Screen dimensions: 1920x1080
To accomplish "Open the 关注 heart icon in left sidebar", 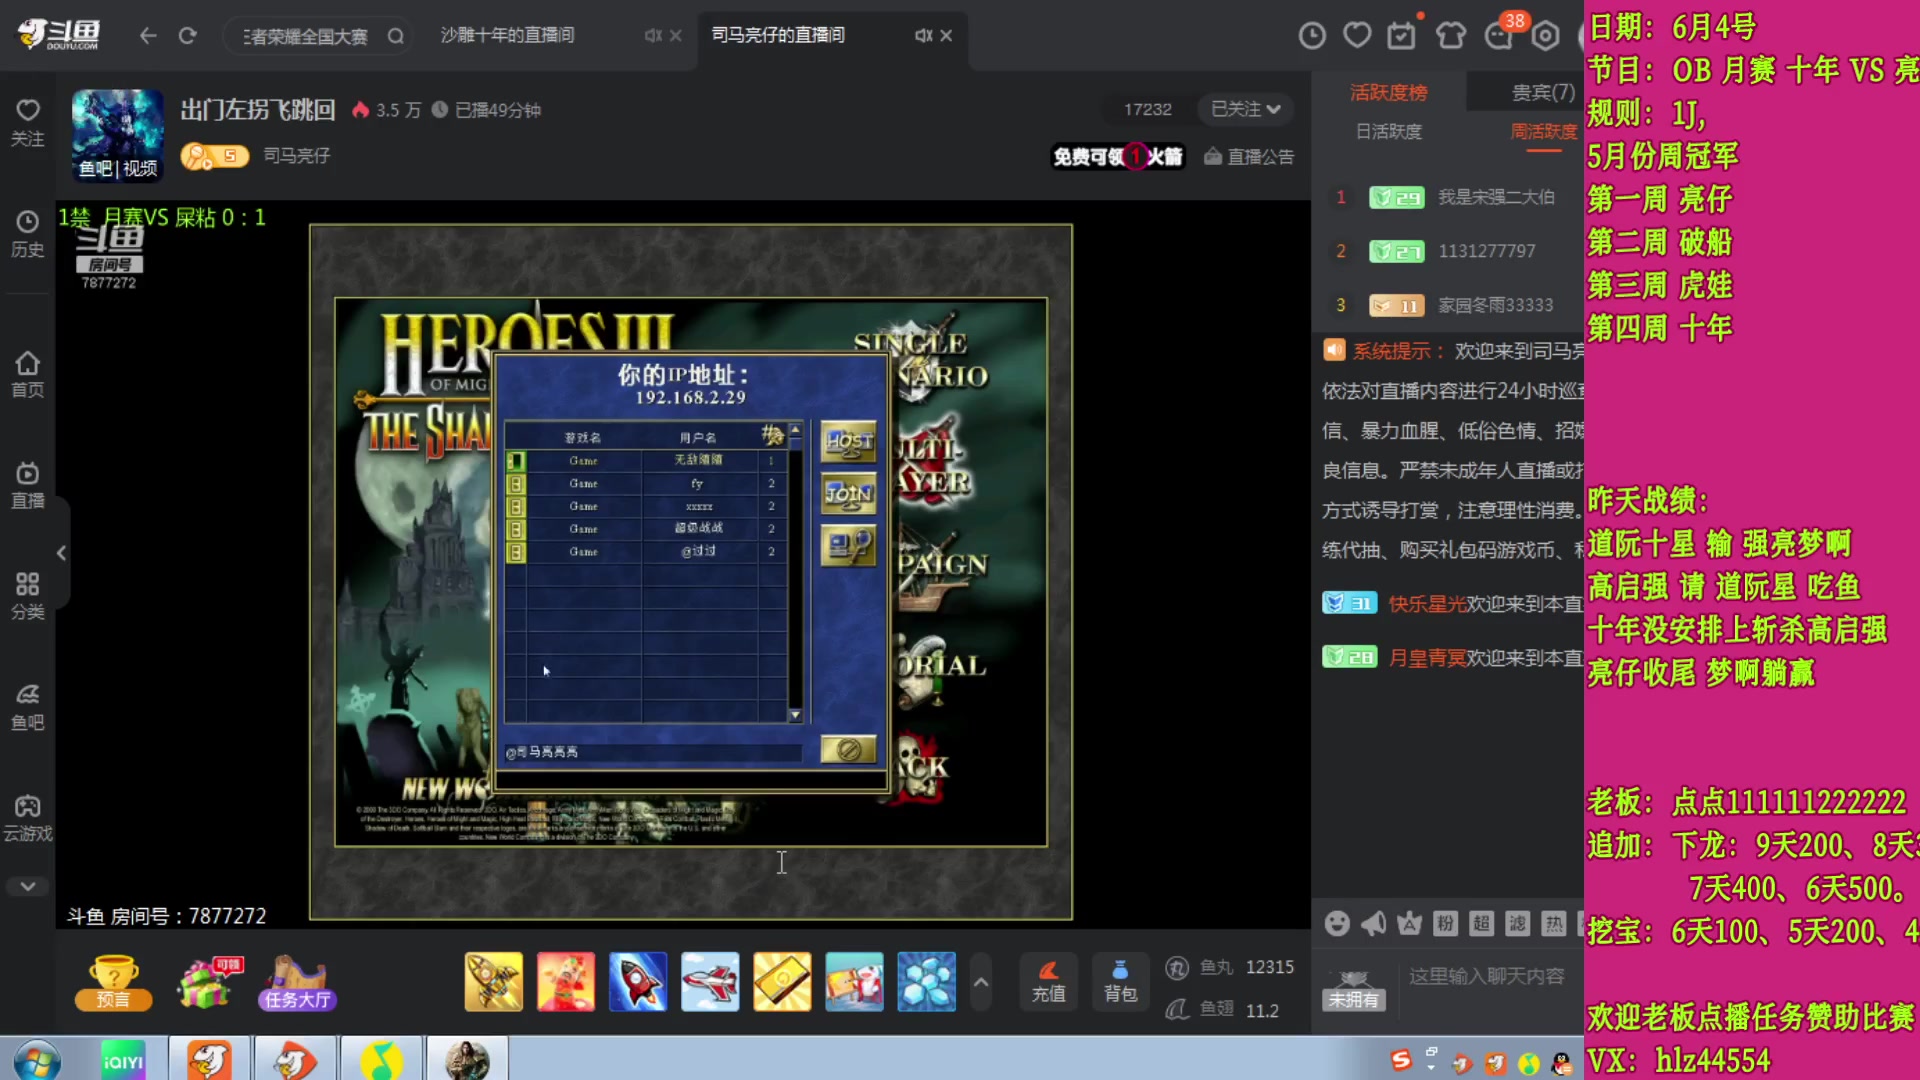I will (x=28, y=122).
